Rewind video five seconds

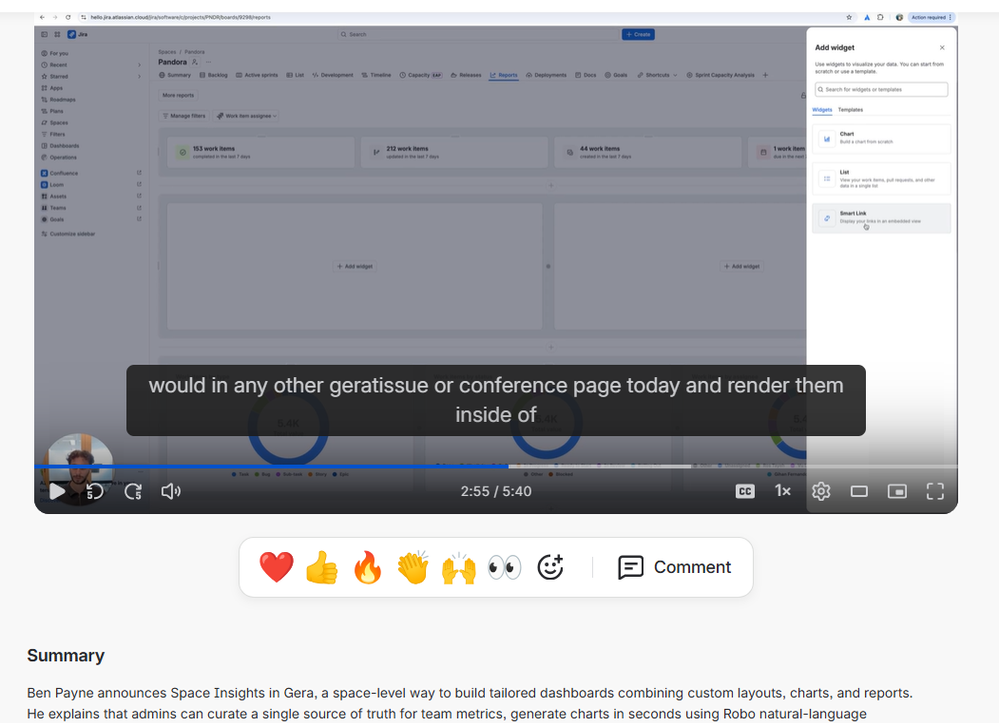95,491
